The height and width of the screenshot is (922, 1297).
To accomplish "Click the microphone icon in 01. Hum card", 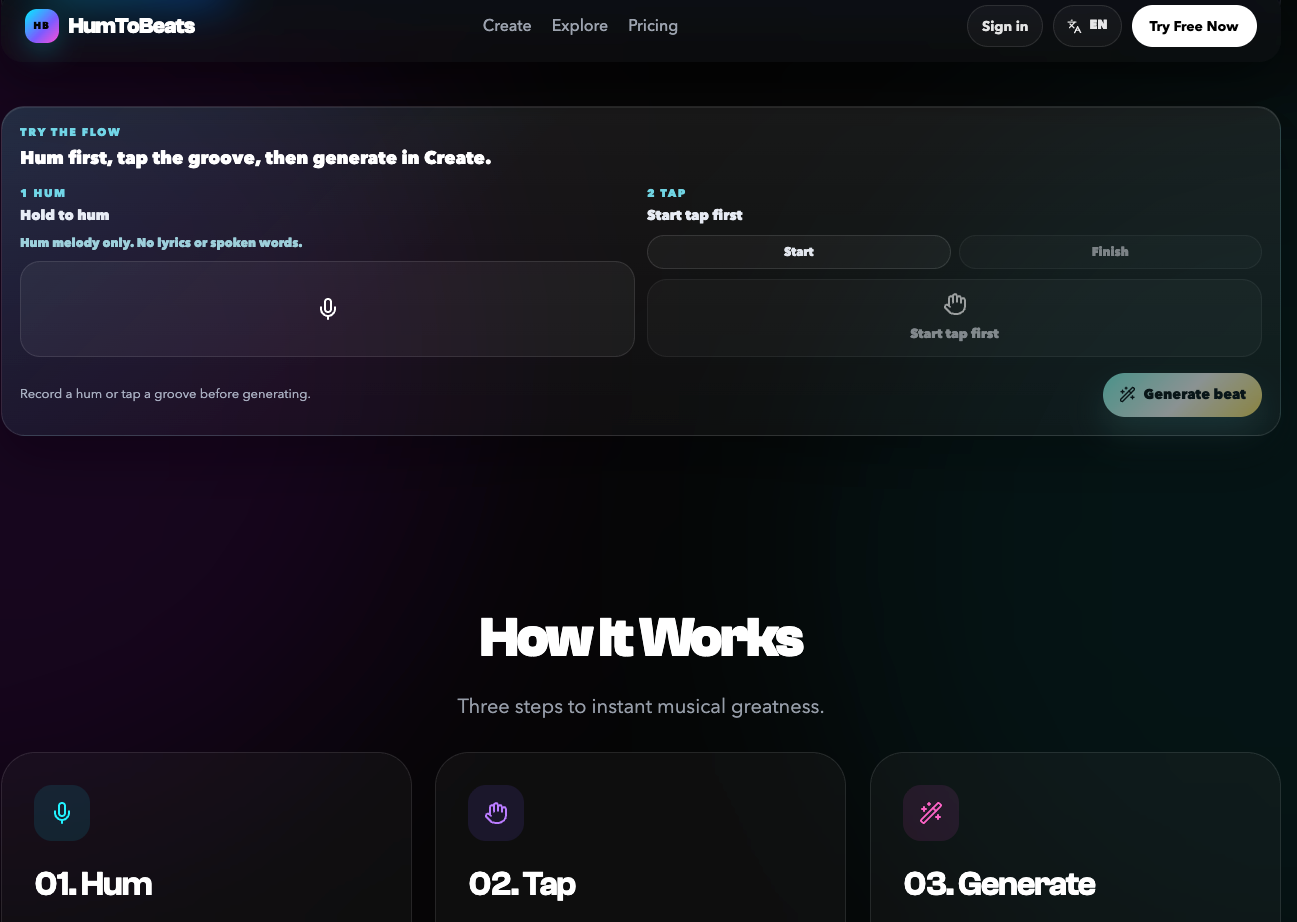I will click(62, 813).
